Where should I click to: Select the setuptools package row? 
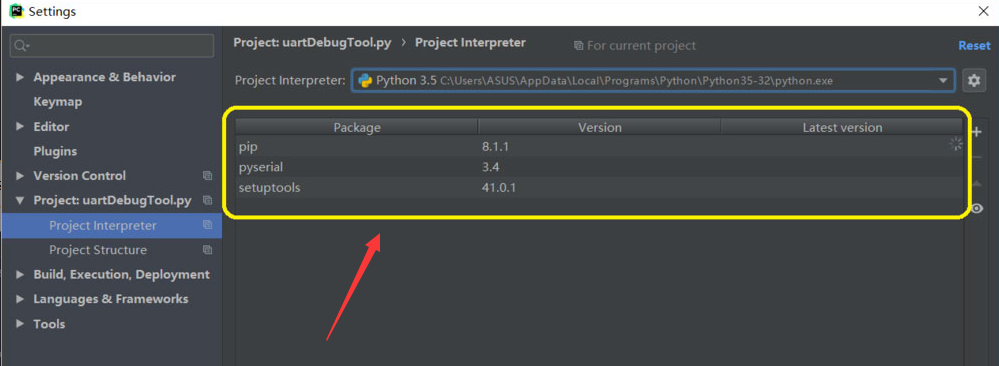coord(599,187)
